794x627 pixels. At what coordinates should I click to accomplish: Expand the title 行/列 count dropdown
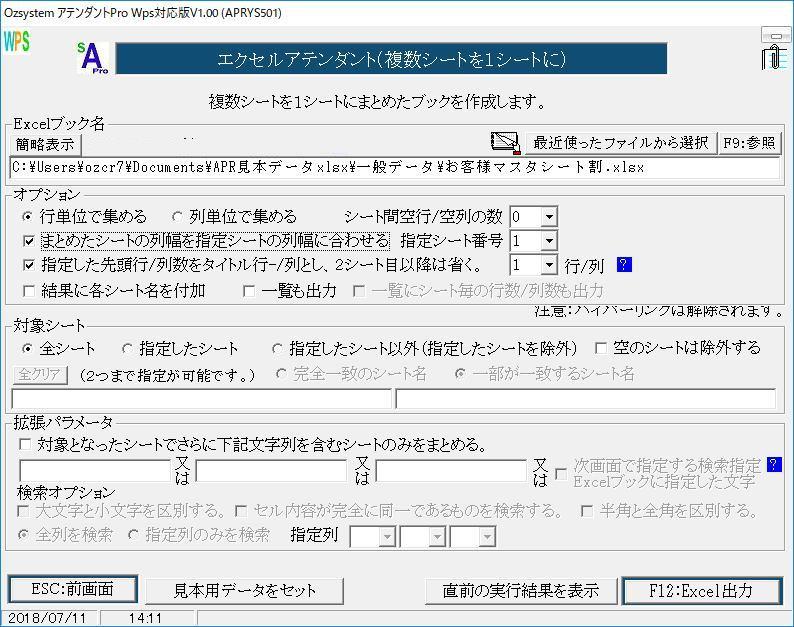click(548, 266)
